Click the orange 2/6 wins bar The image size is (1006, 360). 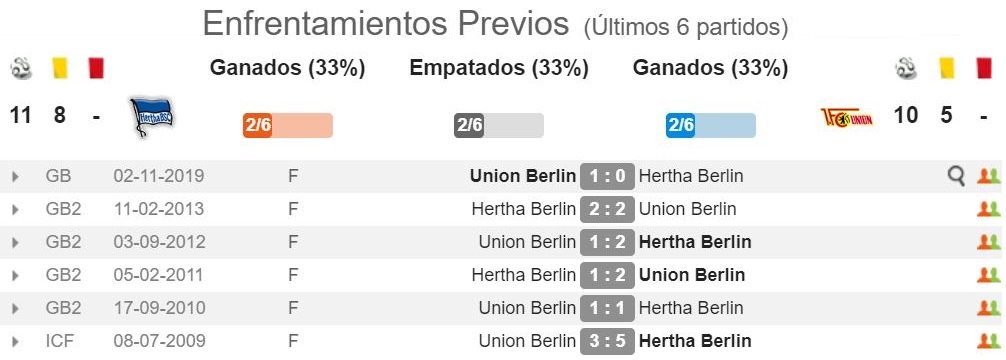point(287,125)
